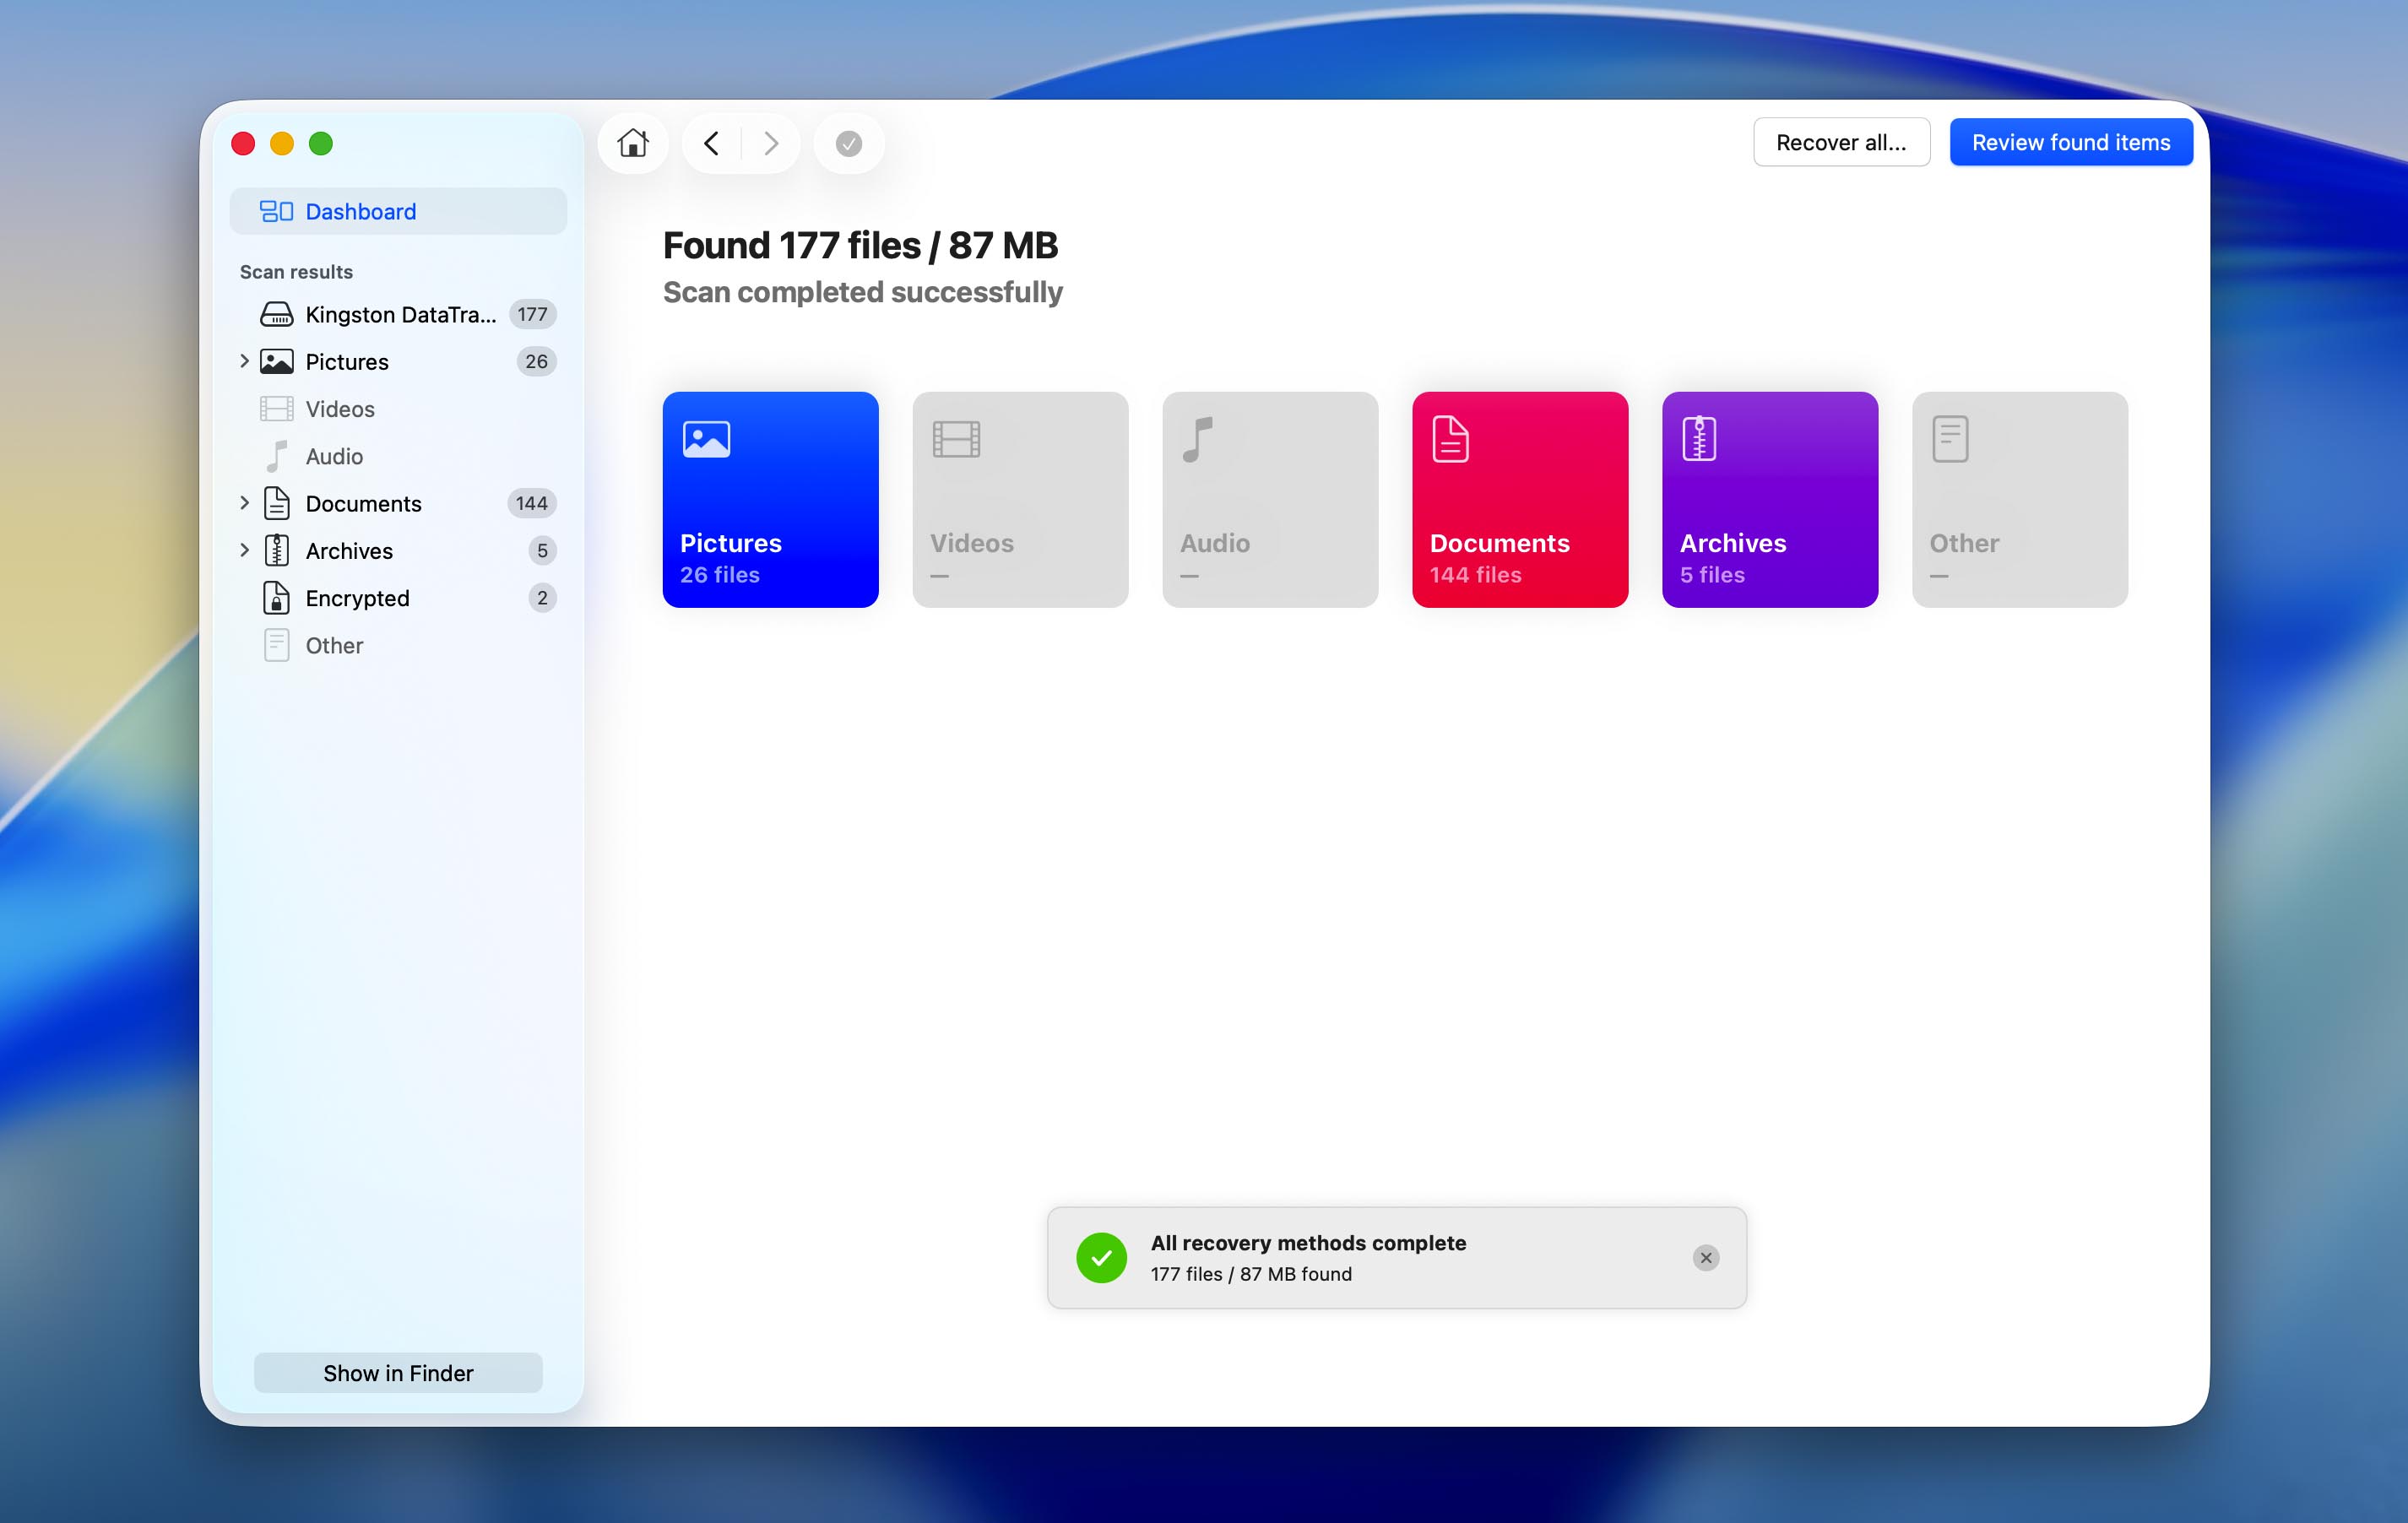Click '177 files / 87 MB found' text
The image size is (2408, 1523).
[x=1251, y=1273]
